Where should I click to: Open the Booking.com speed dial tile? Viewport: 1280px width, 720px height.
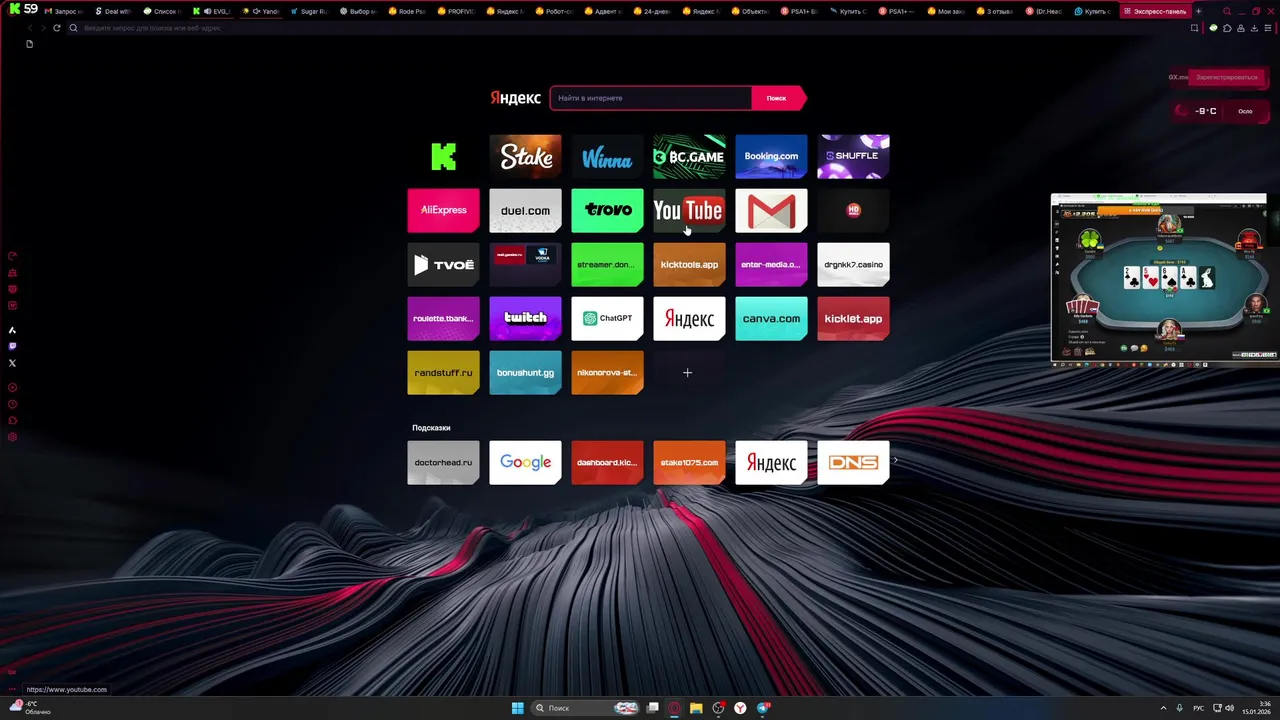[x=771, y=156]
